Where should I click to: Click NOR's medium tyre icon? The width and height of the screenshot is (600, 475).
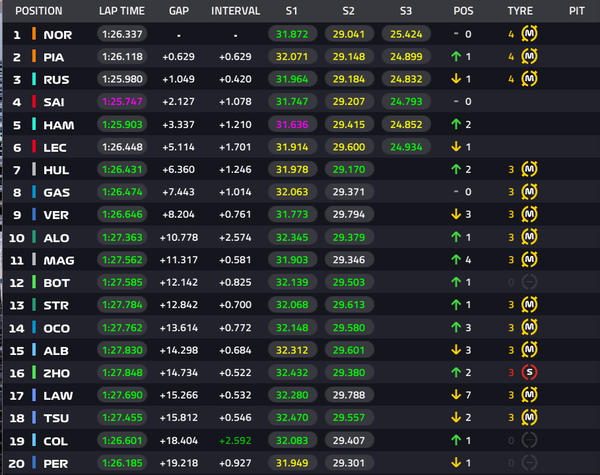click(529, 34)
